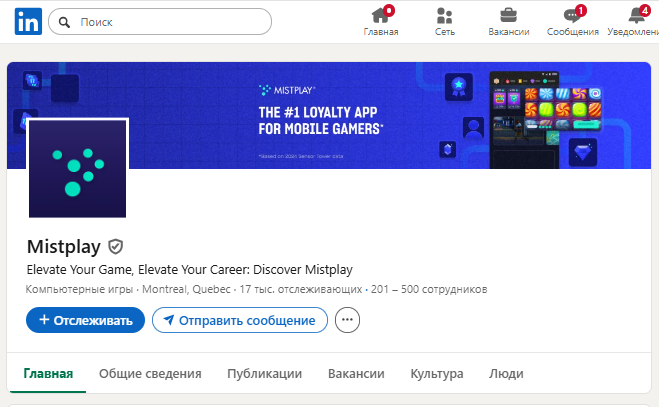This screenshot has height=407, width=659.
Task: Click Отправить сообщение button
Action: (x=240, y=320)
